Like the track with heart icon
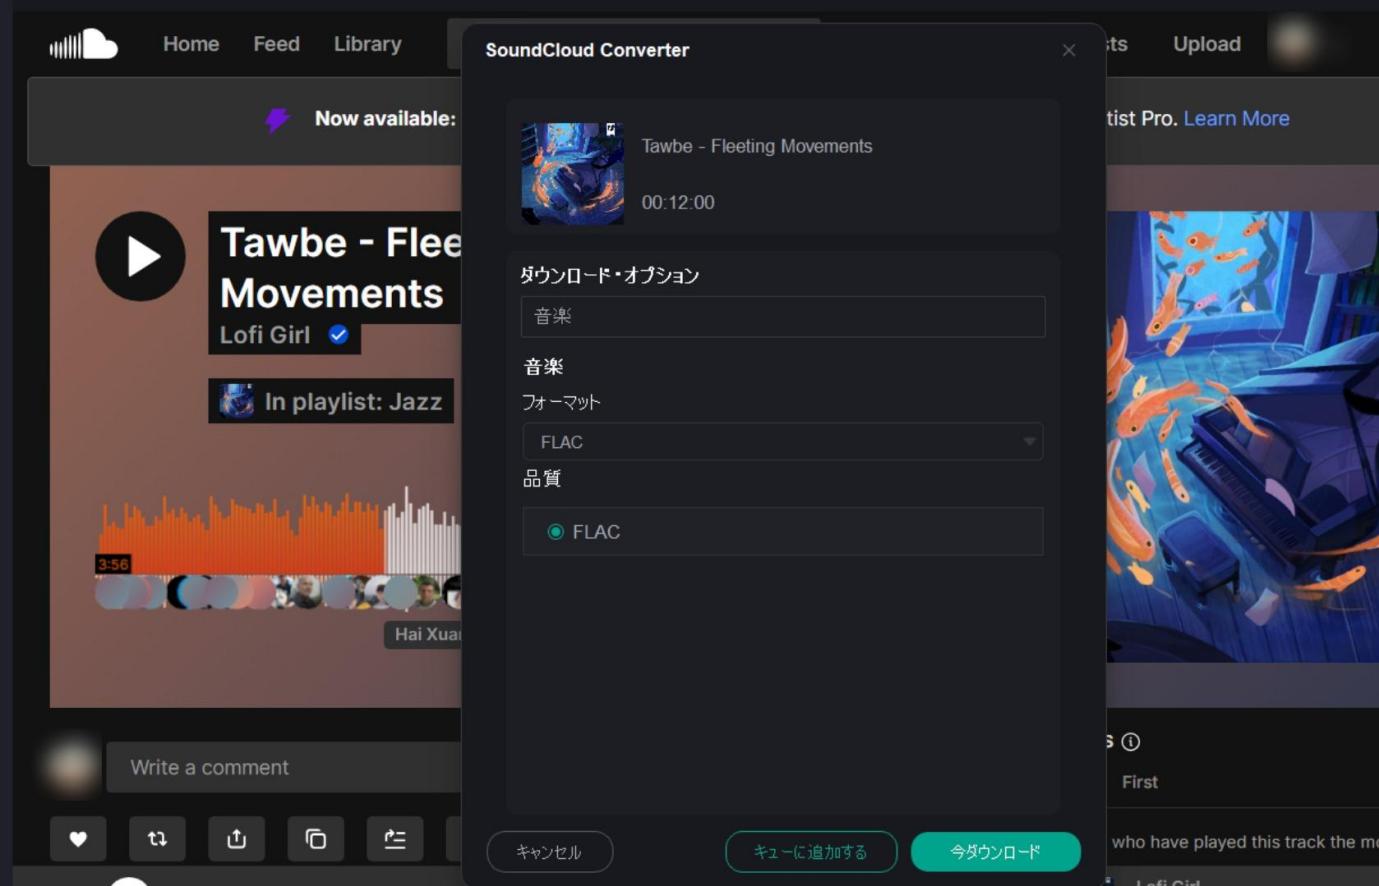 78,839
